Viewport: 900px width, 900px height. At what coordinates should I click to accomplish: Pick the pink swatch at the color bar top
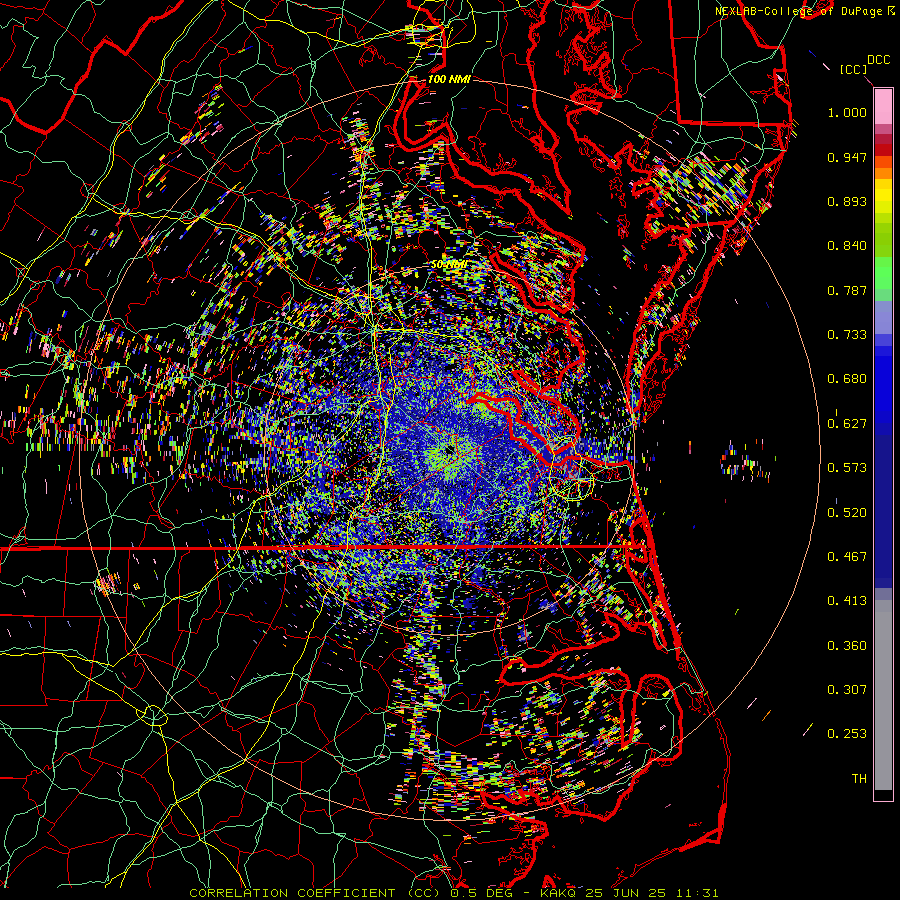[x=883, y=106]
